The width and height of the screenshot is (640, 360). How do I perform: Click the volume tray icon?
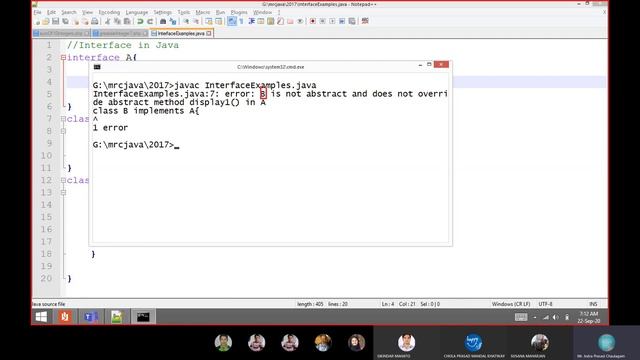(x=556, y=317)
